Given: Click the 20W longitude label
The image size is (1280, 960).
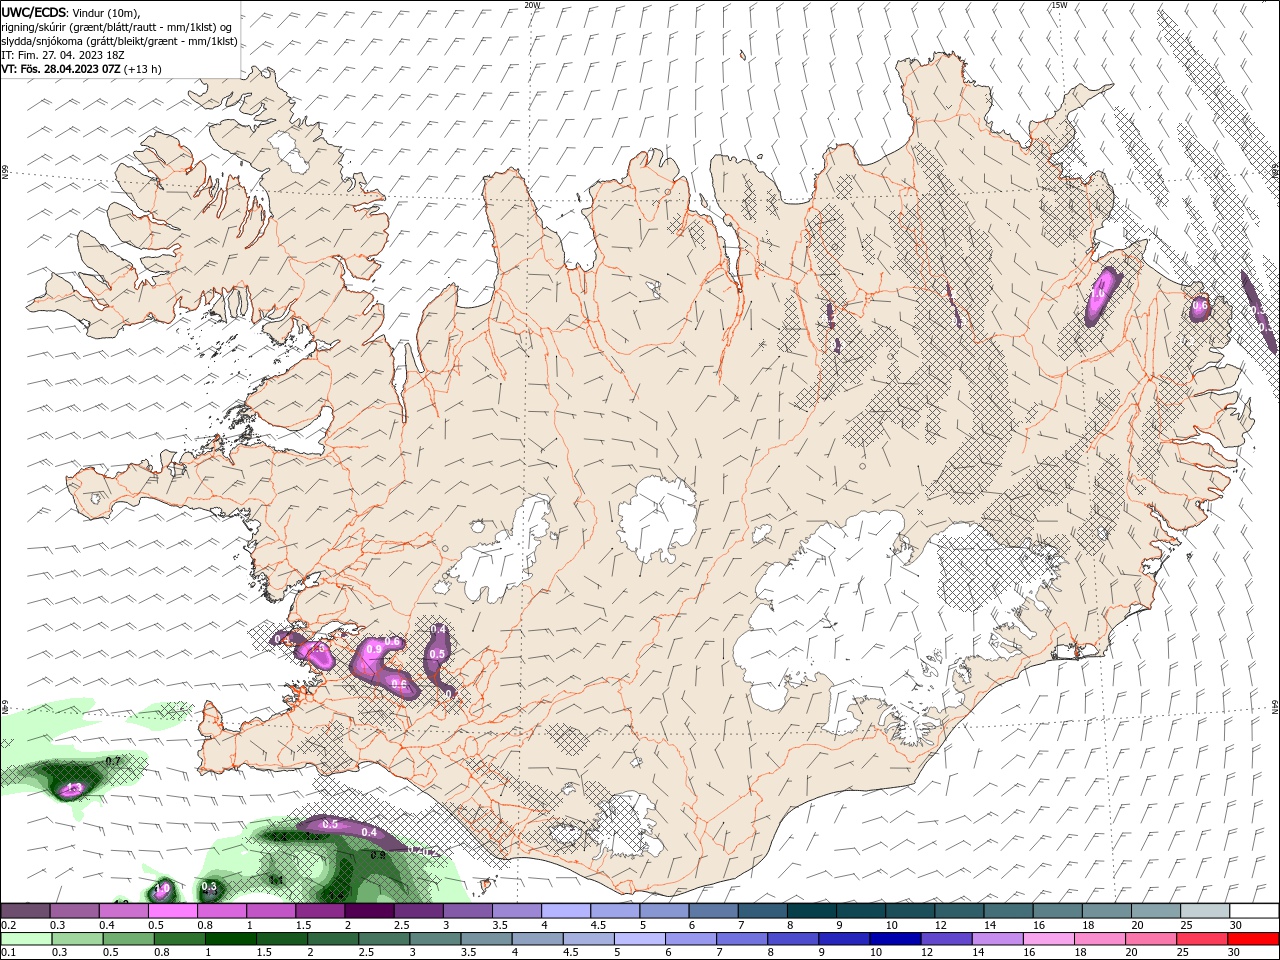Looking at the screenshot, I should tap(532, 5).
